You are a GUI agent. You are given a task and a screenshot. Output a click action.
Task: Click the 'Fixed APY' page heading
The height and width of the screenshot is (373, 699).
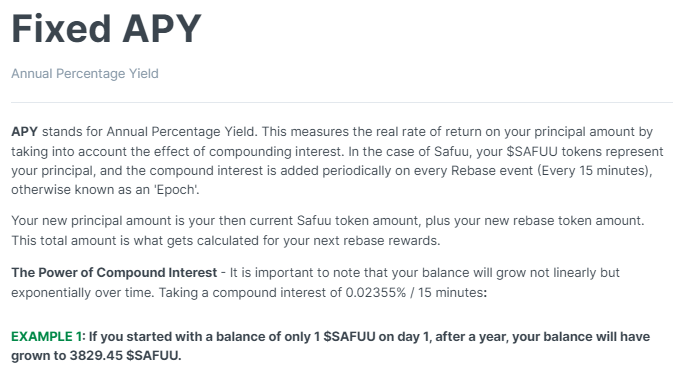click(x=107, y=29)
